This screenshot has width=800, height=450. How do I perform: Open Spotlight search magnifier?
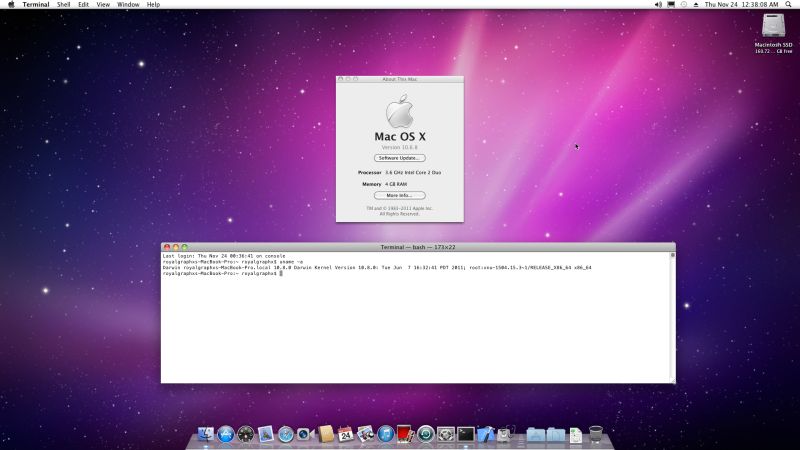point(788,4)
